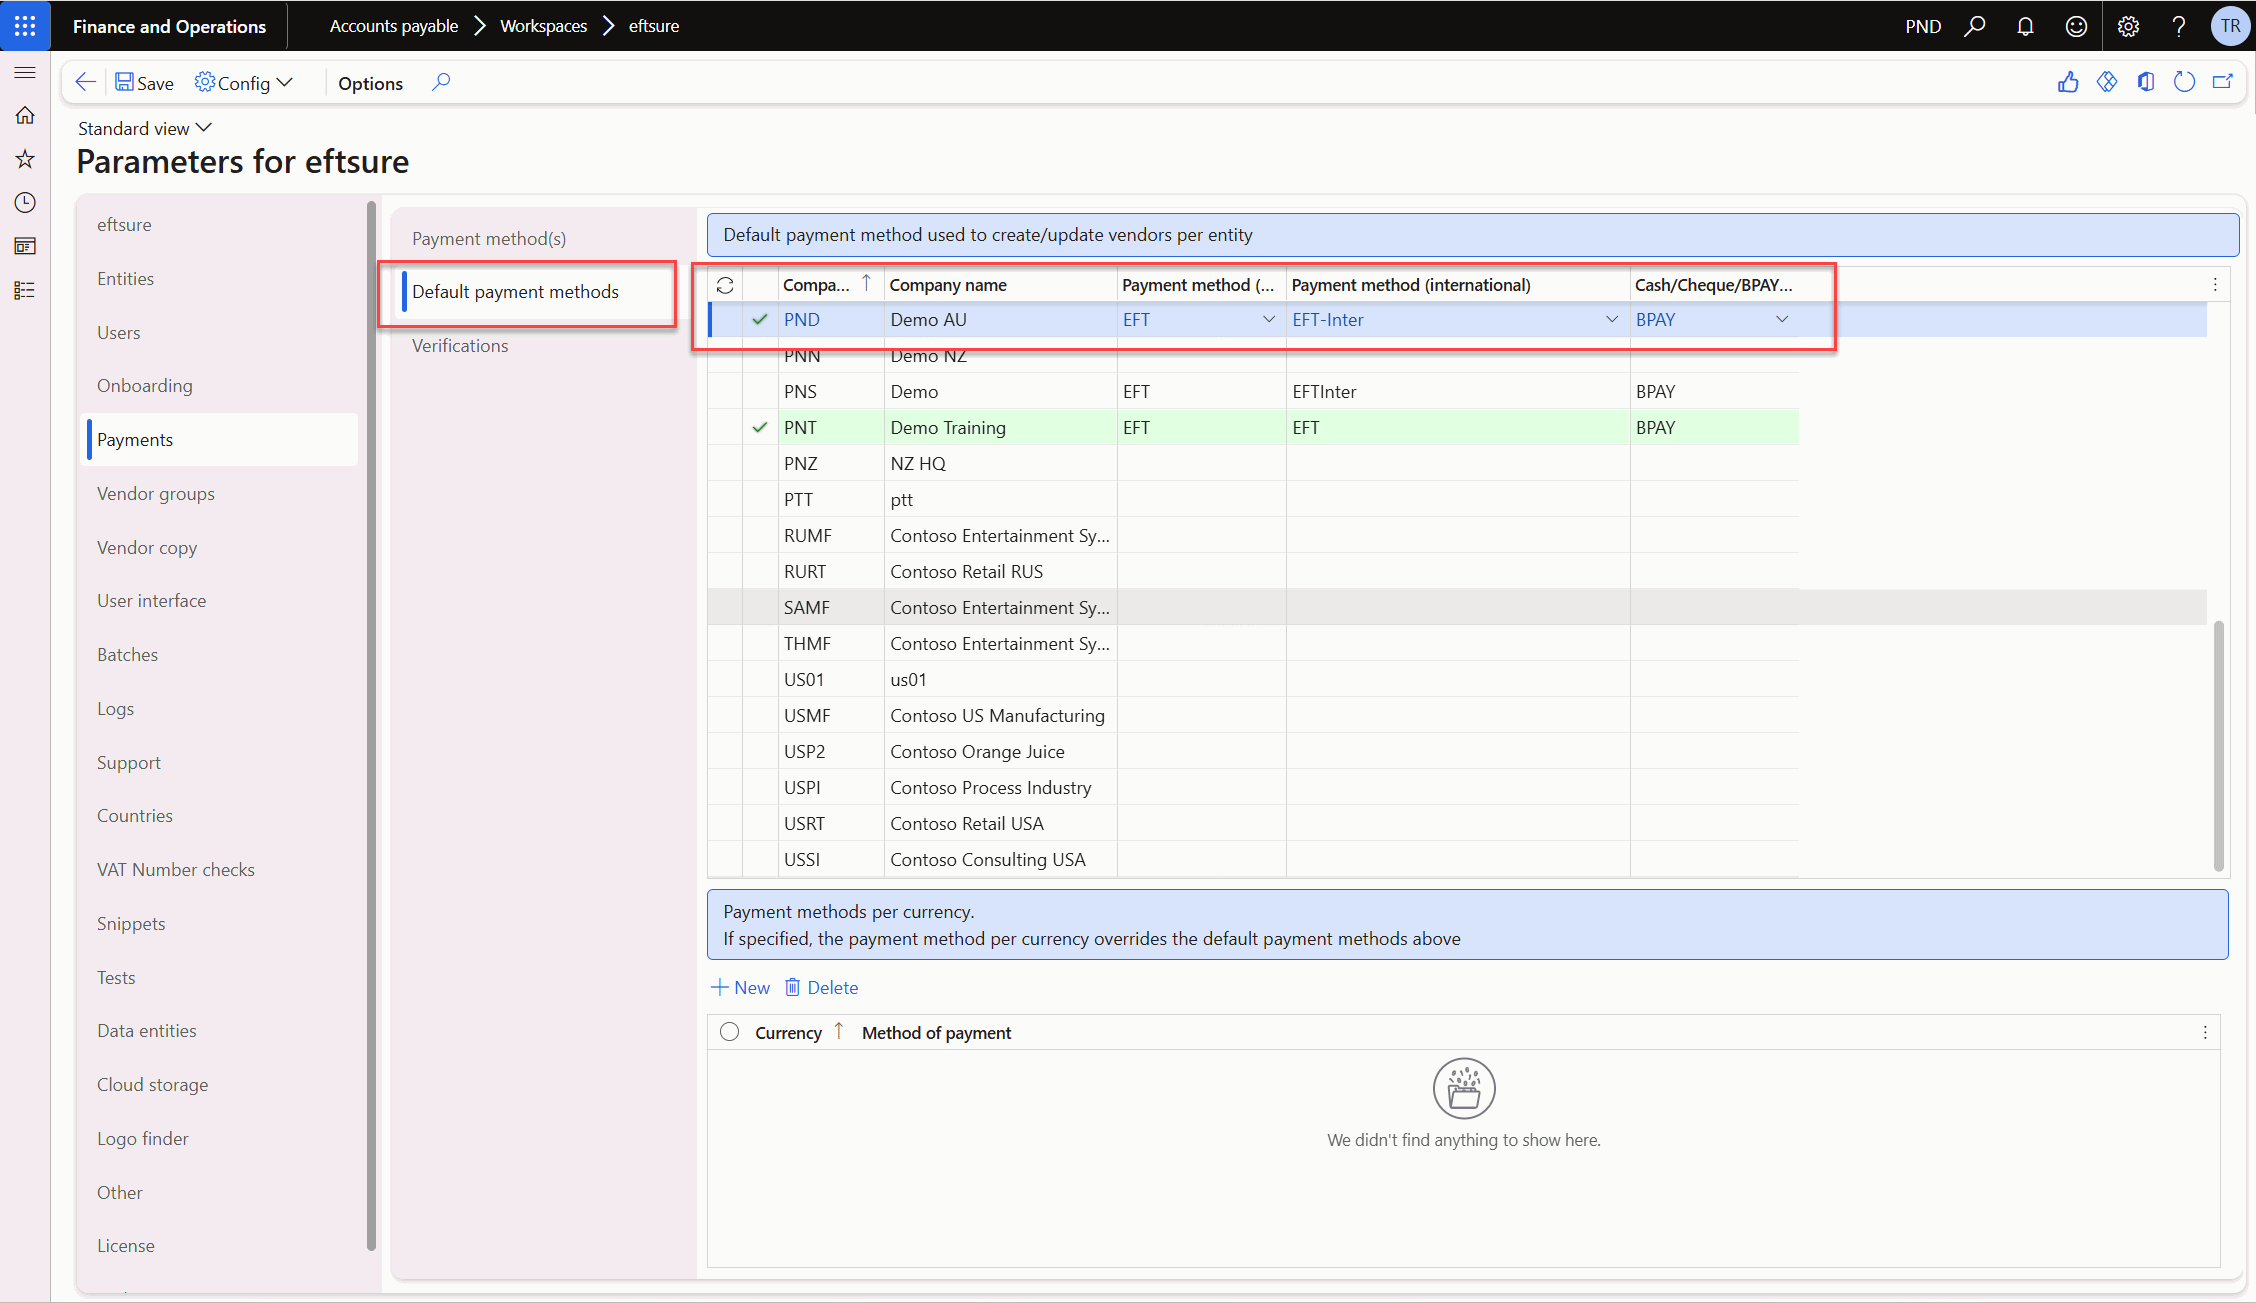This screenshot has height=1303, width=2256.
Task: Click Workspaces breadcrumb
Action: (x=543, y=26)
